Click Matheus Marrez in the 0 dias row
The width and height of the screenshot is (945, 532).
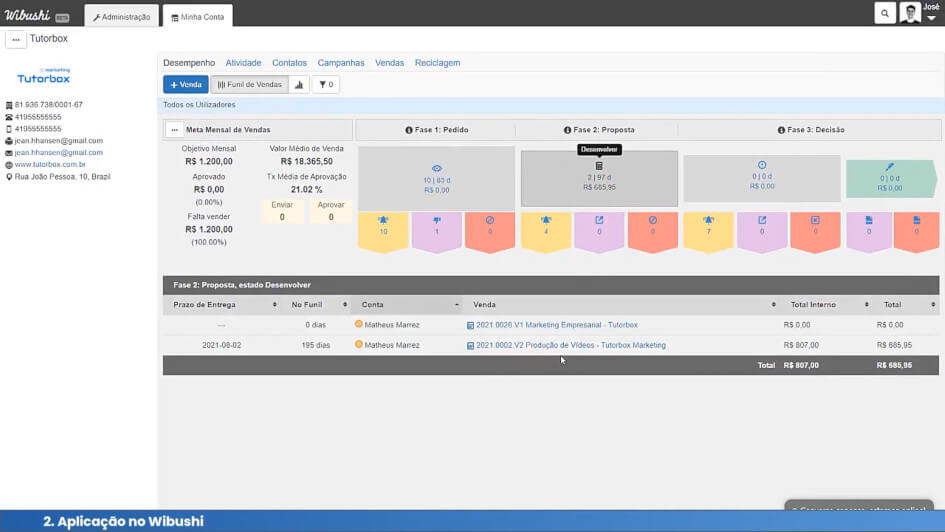pyautogui.click(x=392, y=325)
